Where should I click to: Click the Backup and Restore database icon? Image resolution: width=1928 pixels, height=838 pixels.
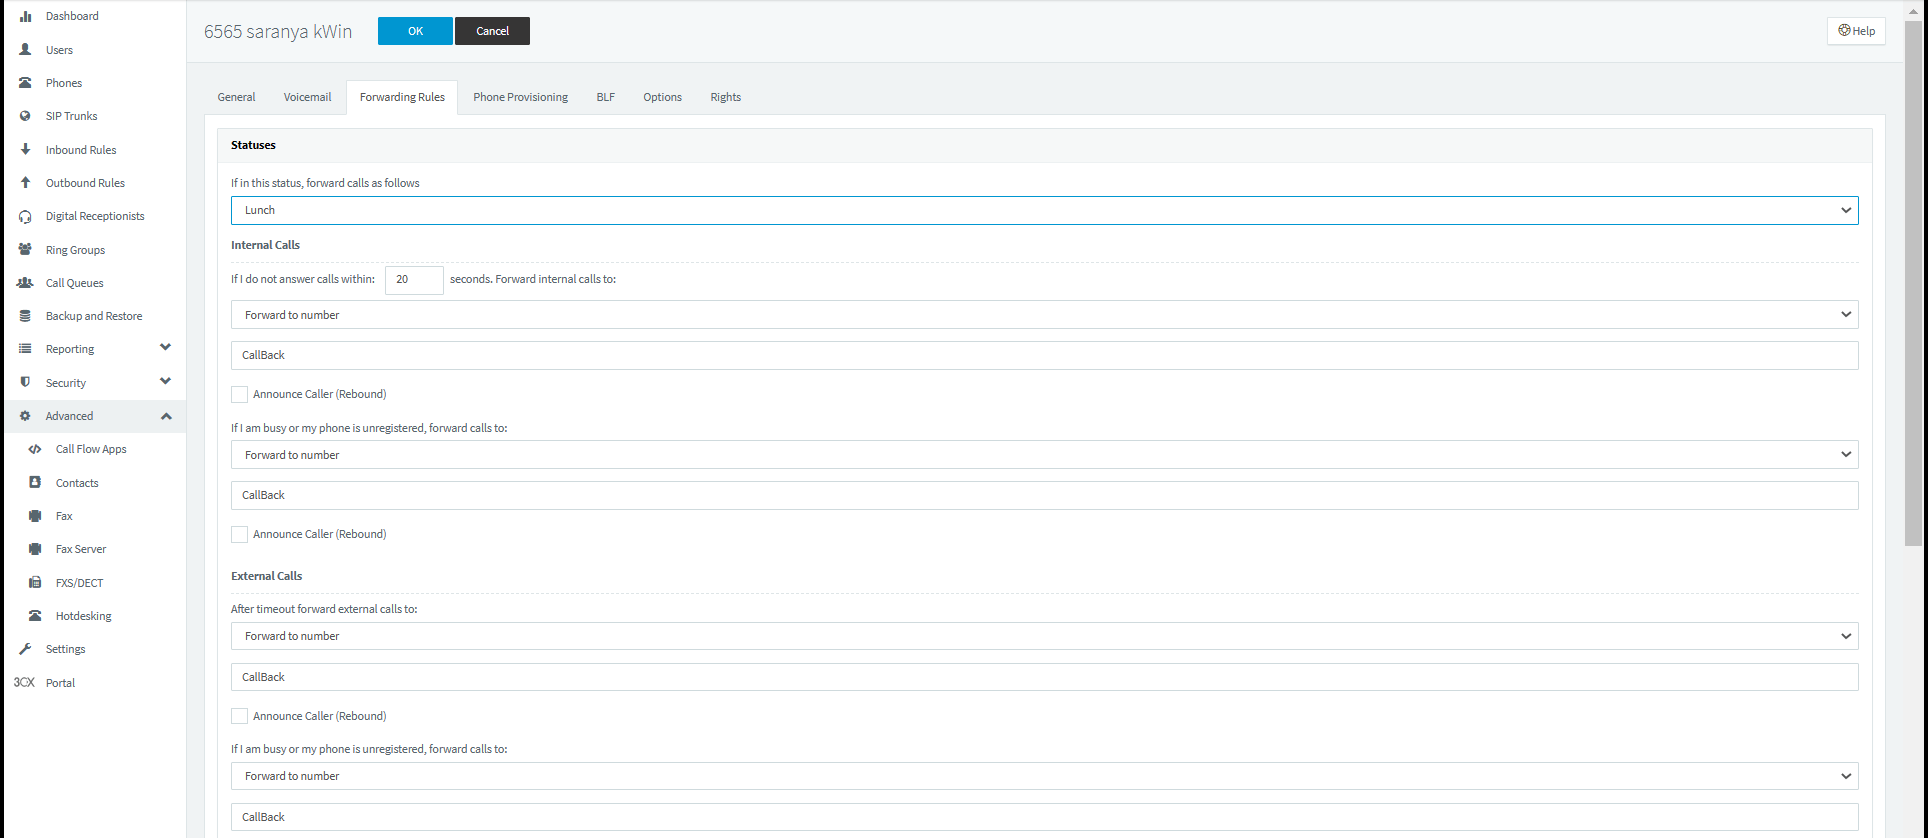(26, 316)
